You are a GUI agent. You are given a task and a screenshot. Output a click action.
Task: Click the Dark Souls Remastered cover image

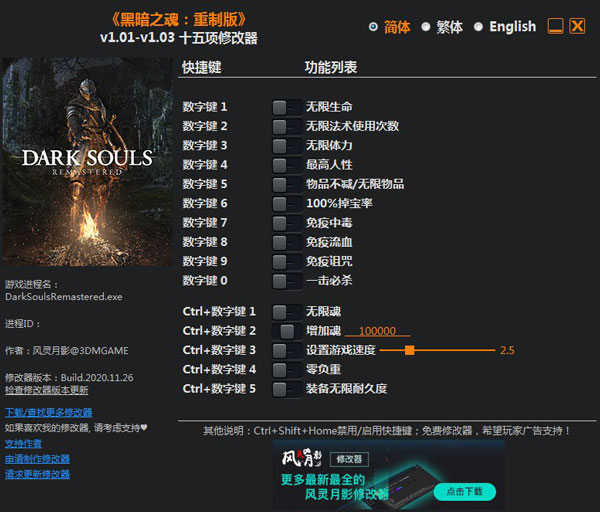tap(87, 161)
